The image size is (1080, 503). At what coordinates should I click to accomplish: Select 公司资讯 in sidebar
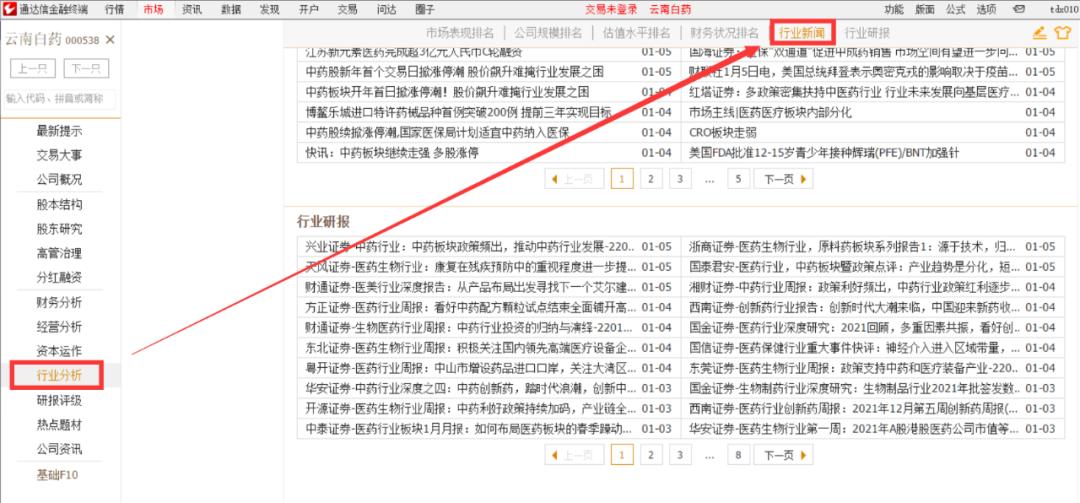[59, 449]
